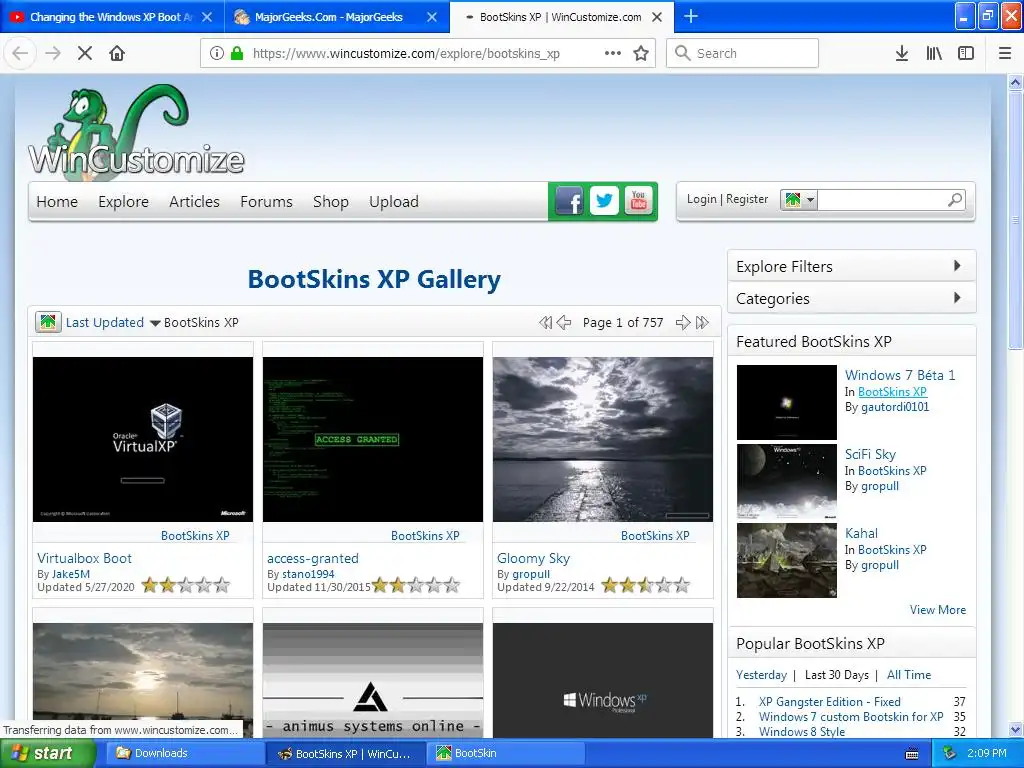Go to previous gallery page
1024x768 pixels.
[x=564, y=323]
